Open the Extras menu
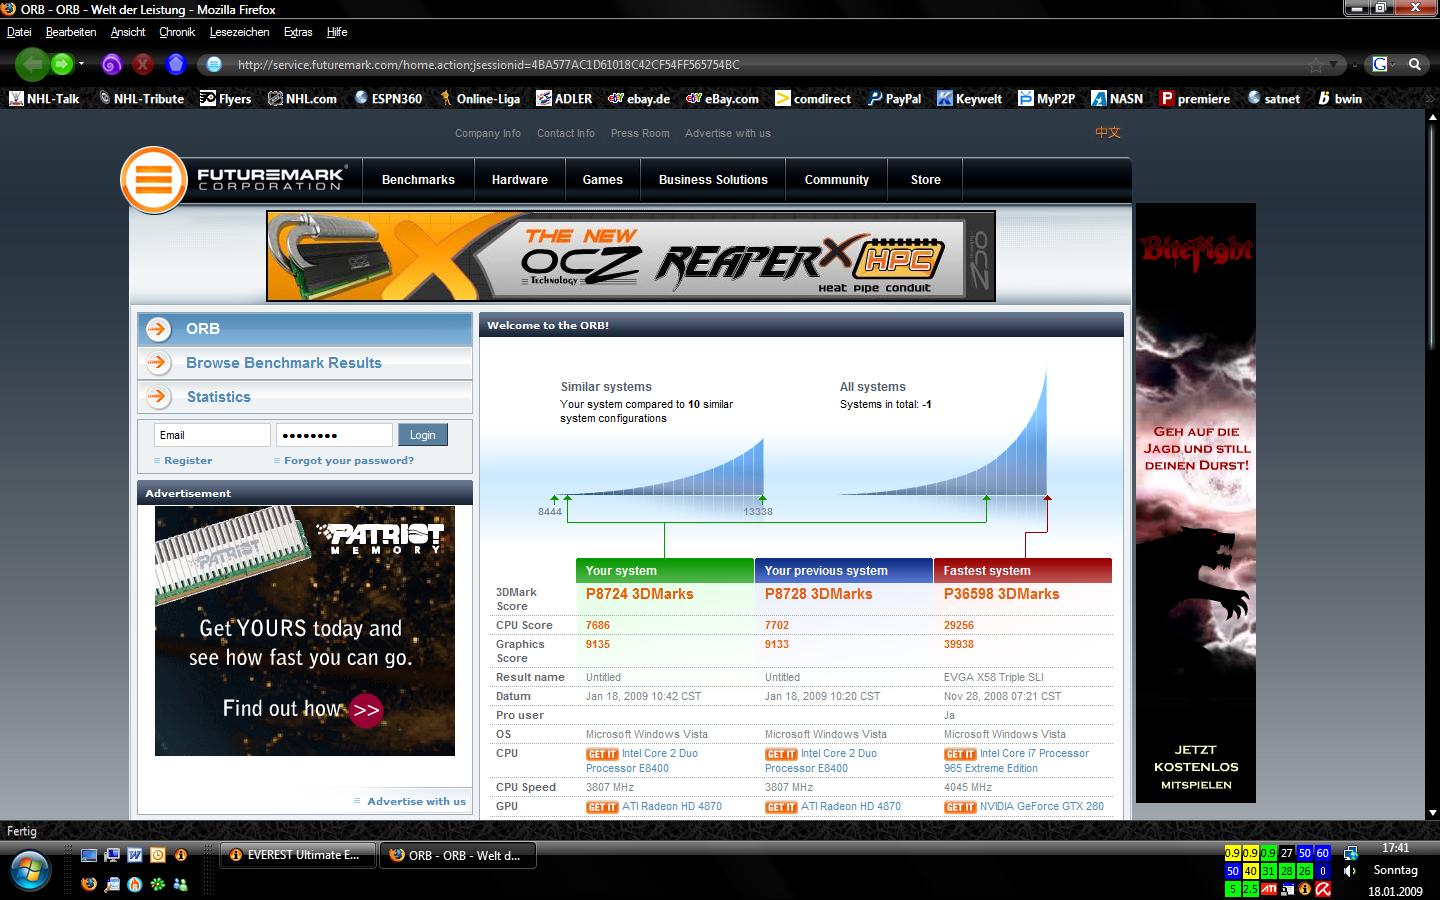This screenshot has width=1440, height=900. pos(298,32)
